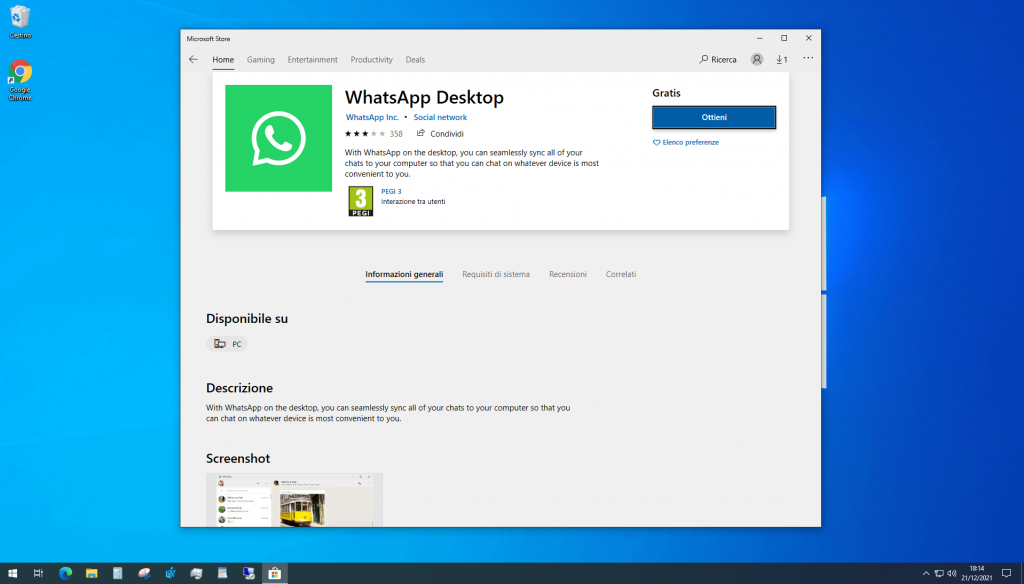Open the downloads and updates indicator
The image size is (1024, 584).
(x=782, y=60)
